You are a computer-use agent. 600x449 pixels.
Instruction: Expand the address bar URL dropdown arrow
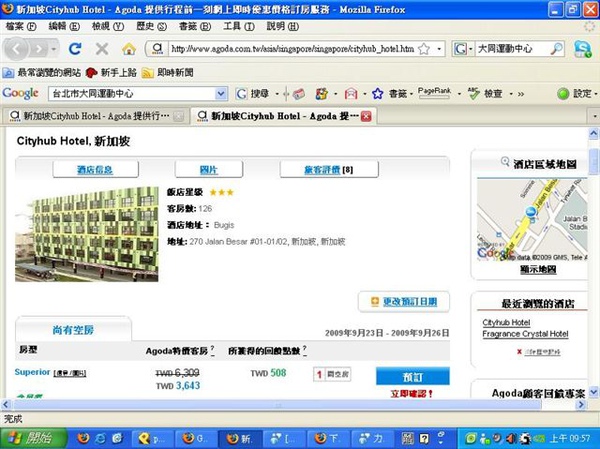pyautogui.click(x=439, y=49)
